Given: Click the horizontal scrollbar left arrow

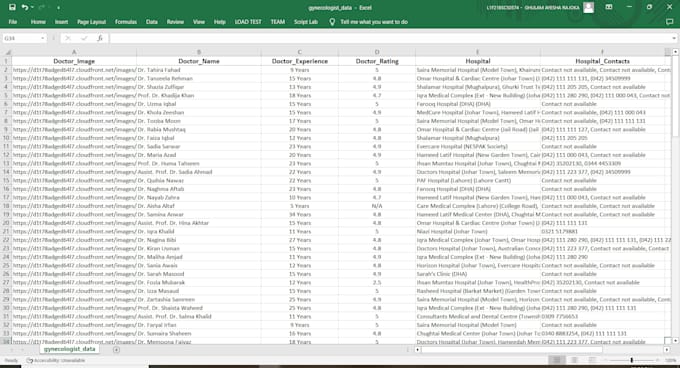Looking at the screenshot, I should pos(418,349).
